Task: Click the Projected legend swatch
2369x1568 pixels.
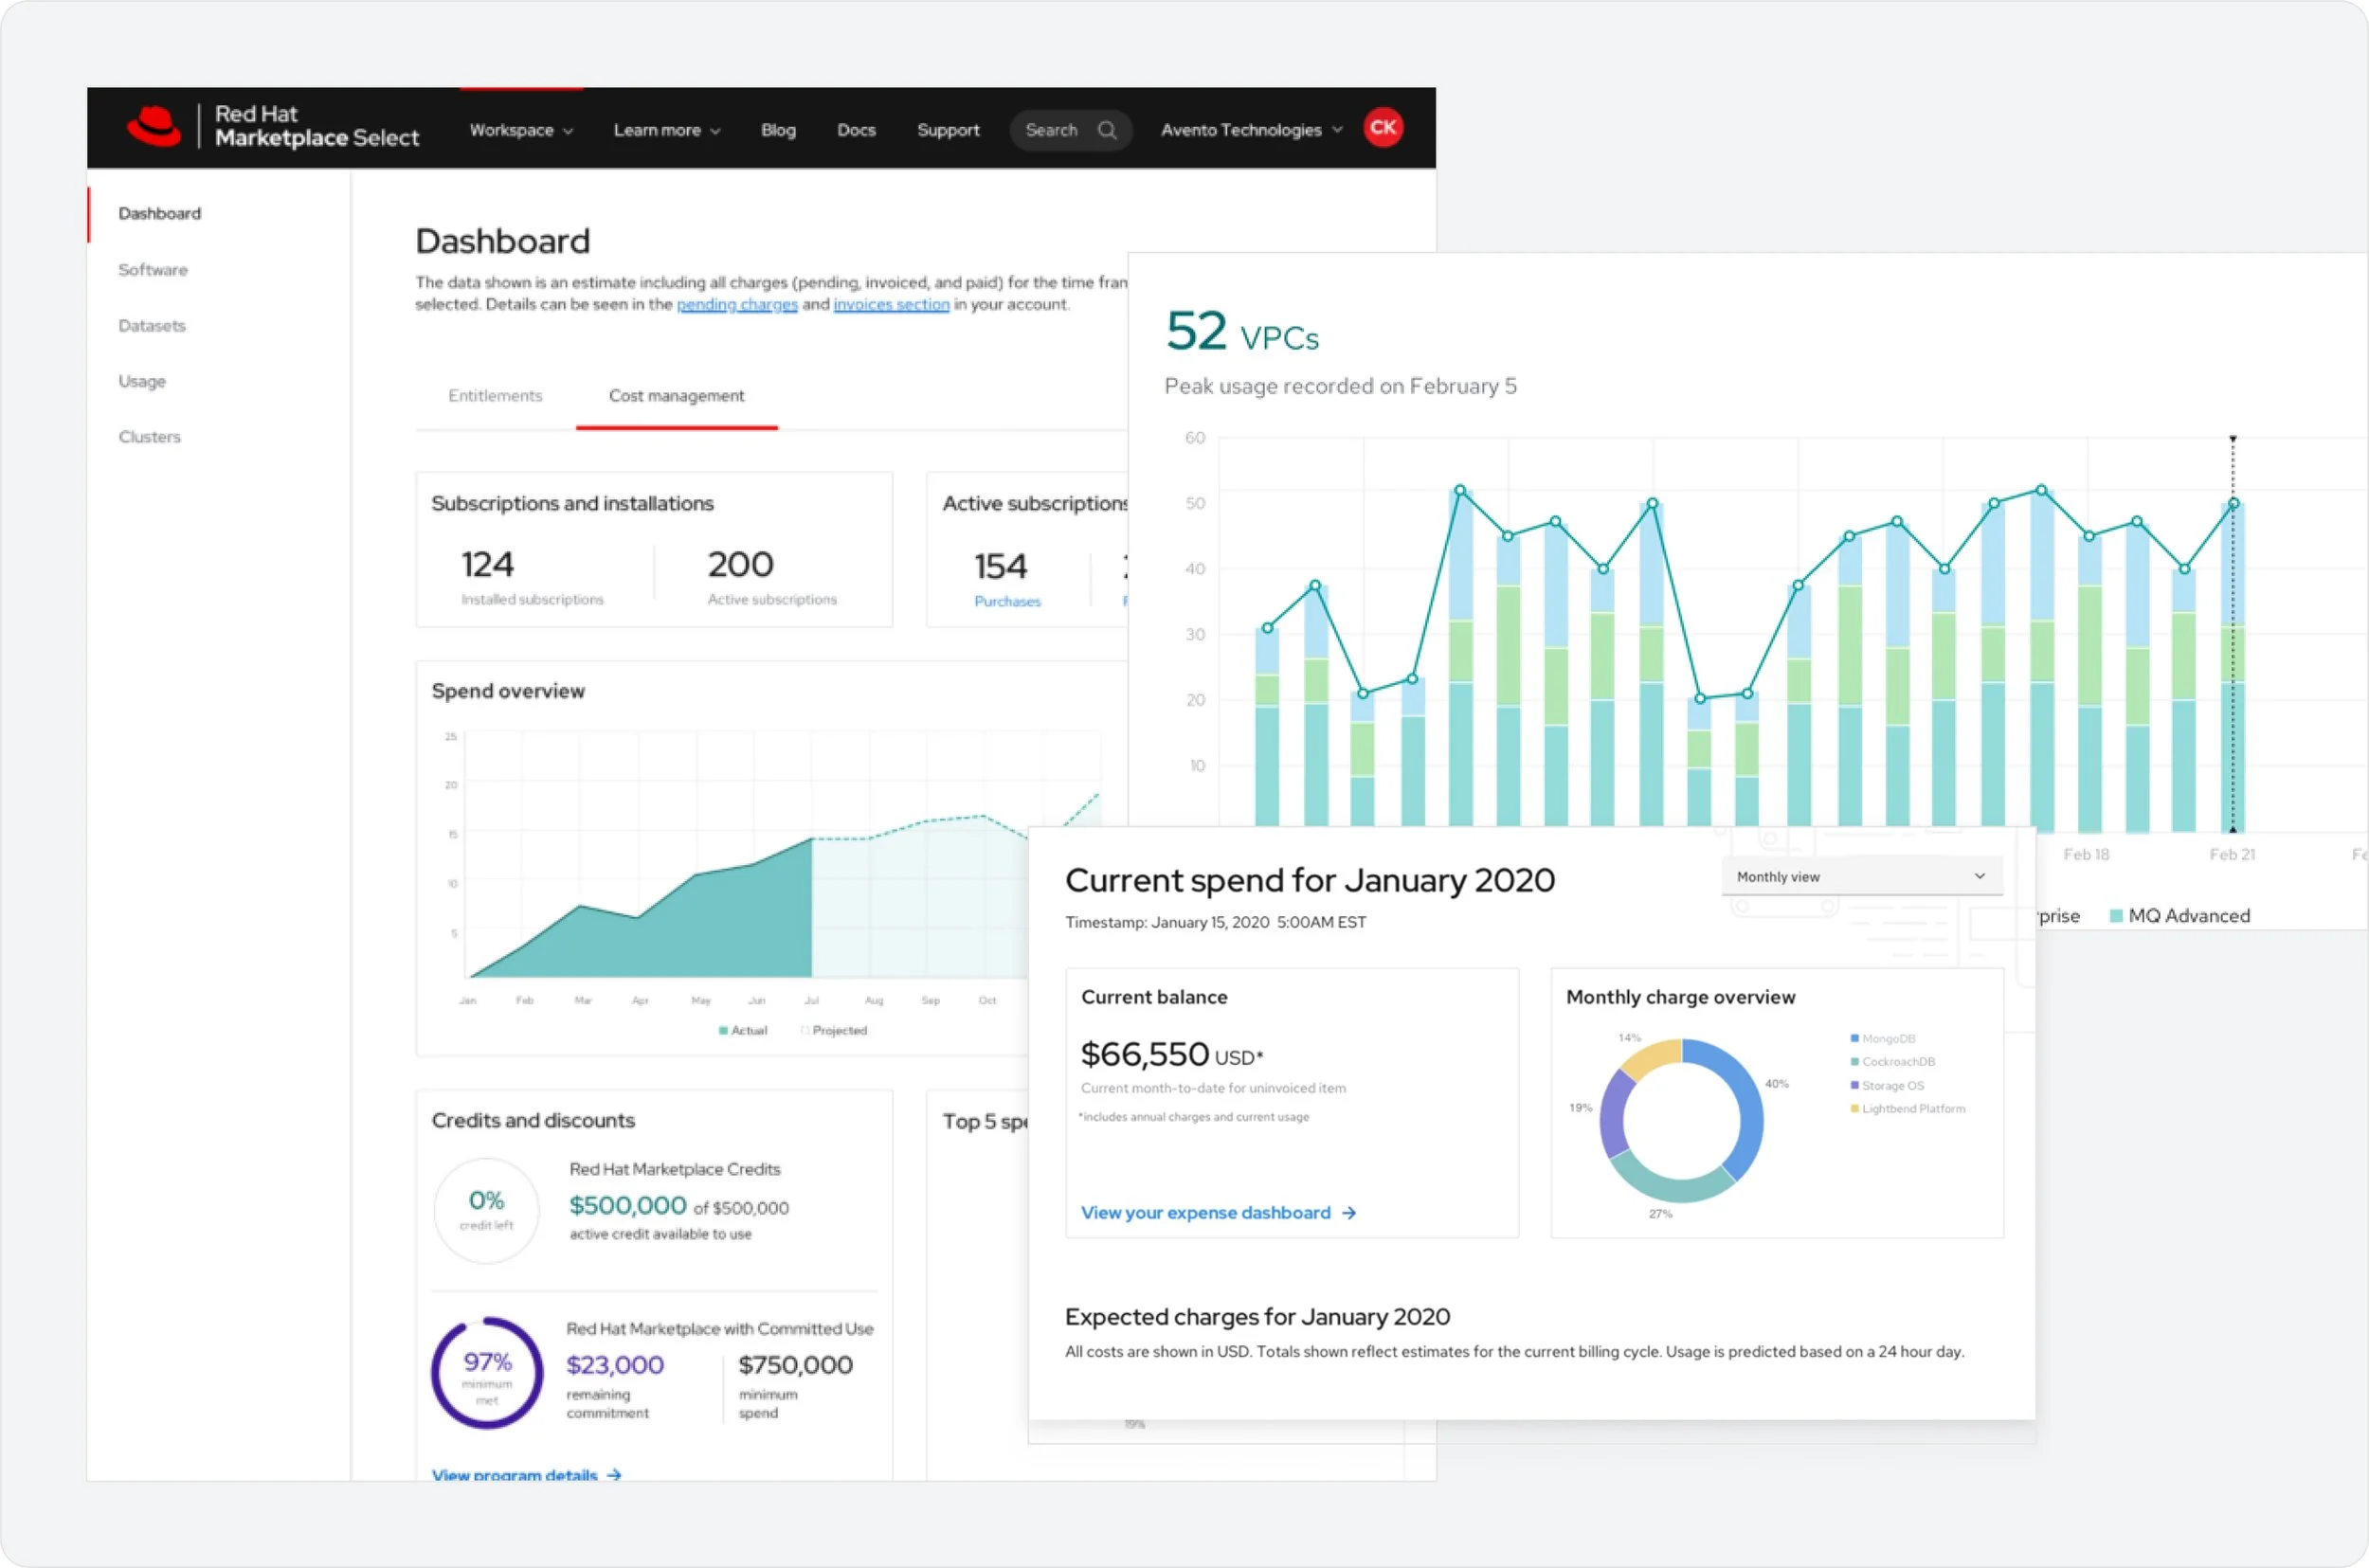Action: 805,1031
